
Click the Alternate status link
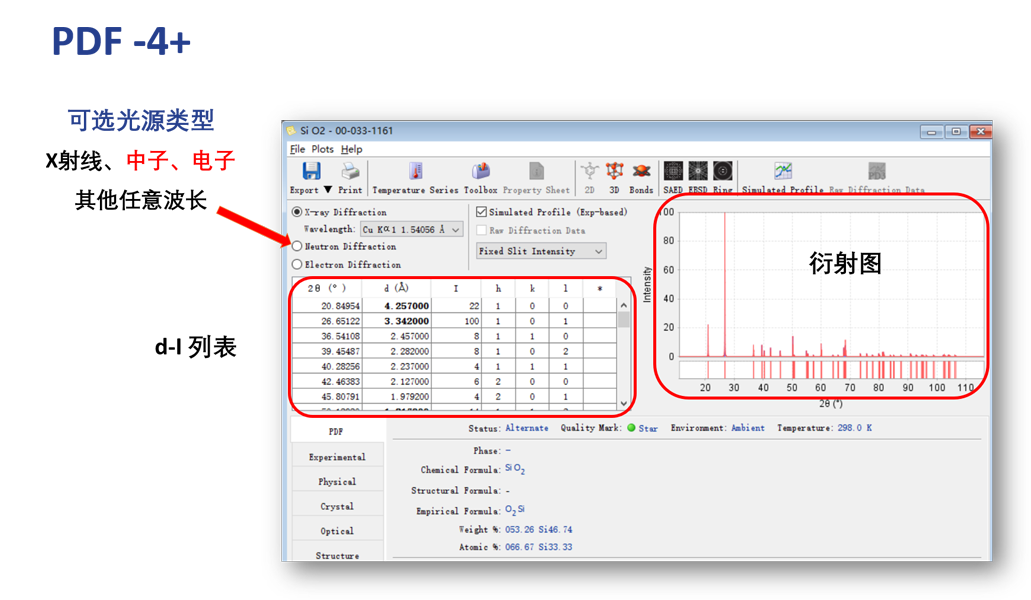[x=527, y=428]
